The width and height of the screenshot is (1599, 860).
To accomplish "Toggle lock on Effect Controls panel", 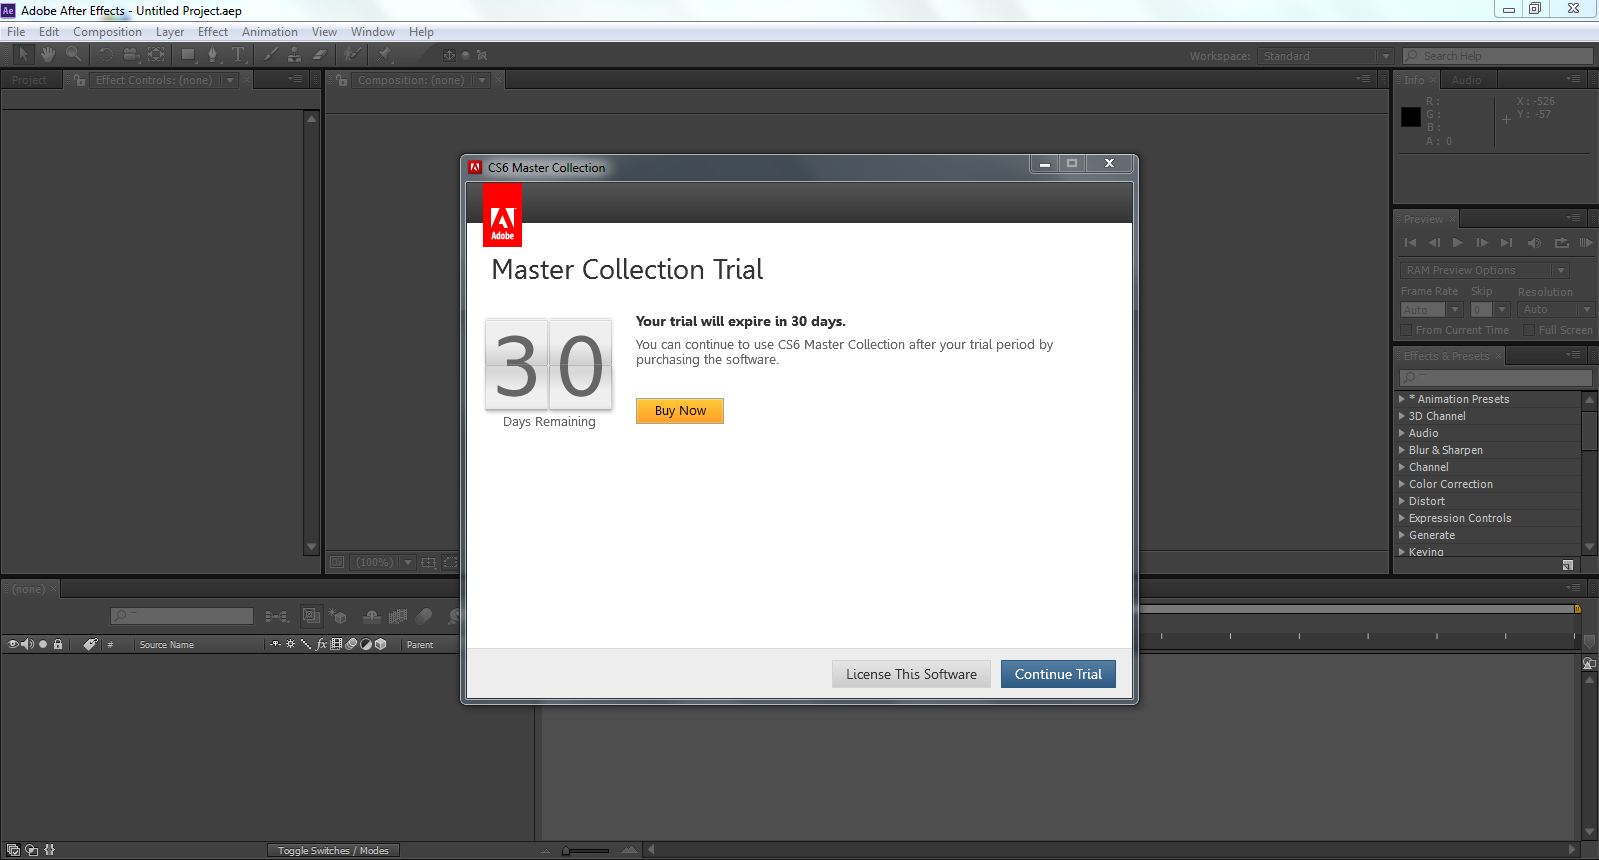I will 79,80.
